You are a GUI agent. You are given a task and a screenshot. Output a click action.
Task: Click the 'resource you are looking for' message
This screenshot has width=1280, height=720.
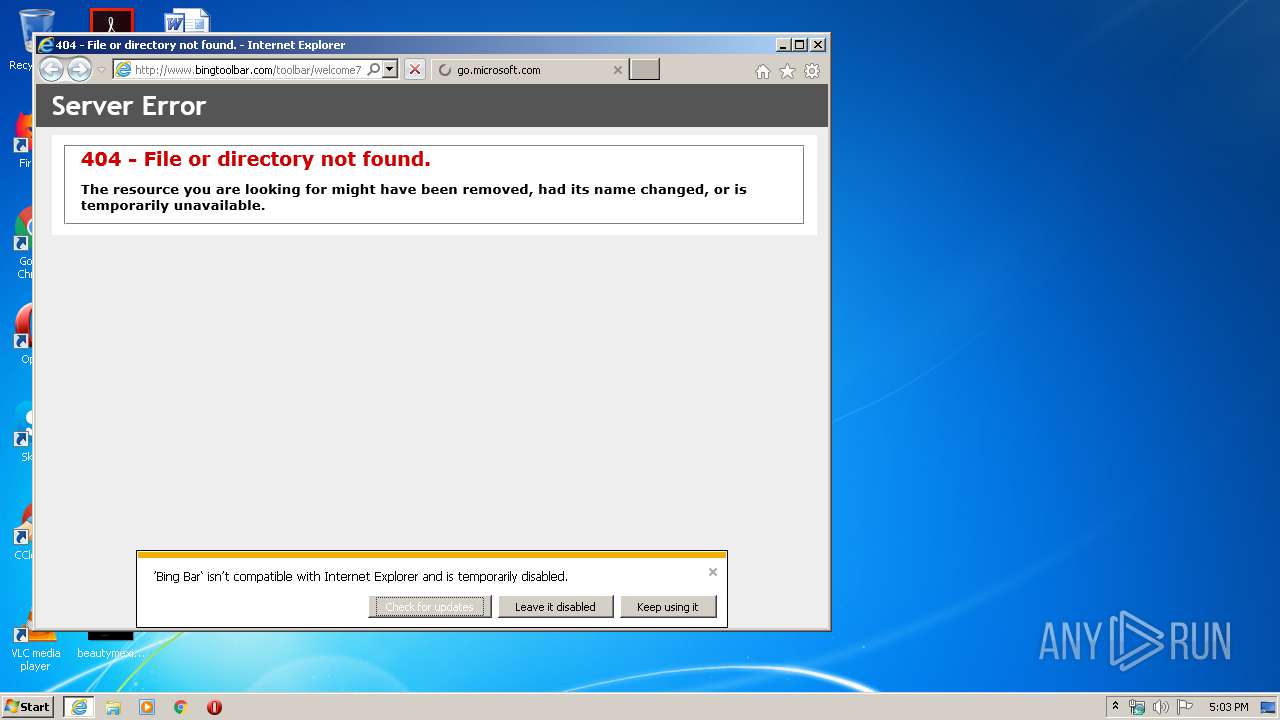coord(414,197)
